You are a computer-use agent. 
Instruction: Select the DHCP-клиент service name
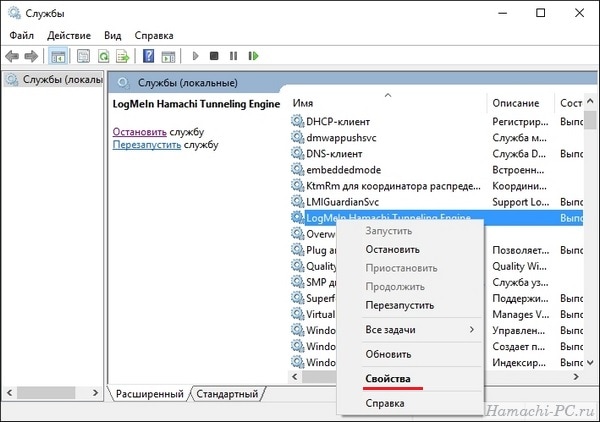pos(338,122)
